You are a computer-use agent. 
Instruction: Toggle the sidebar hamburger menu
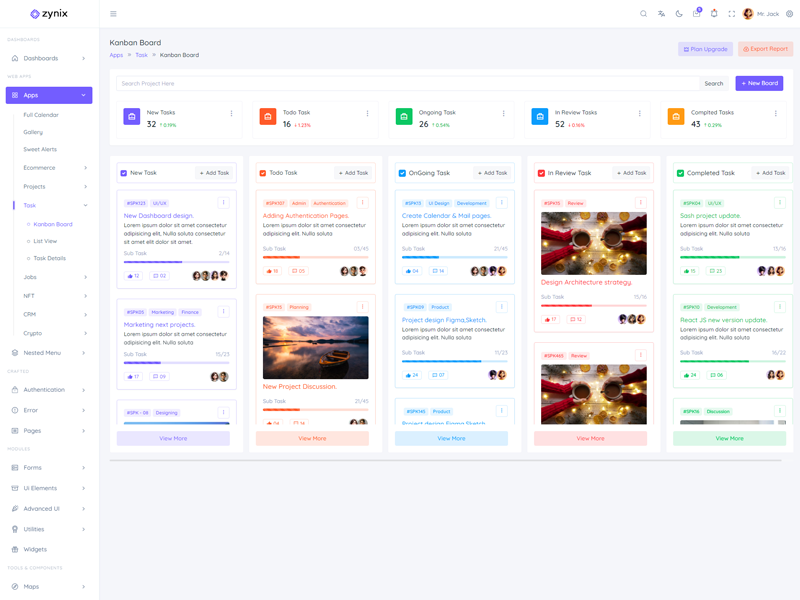coord(113,14)
